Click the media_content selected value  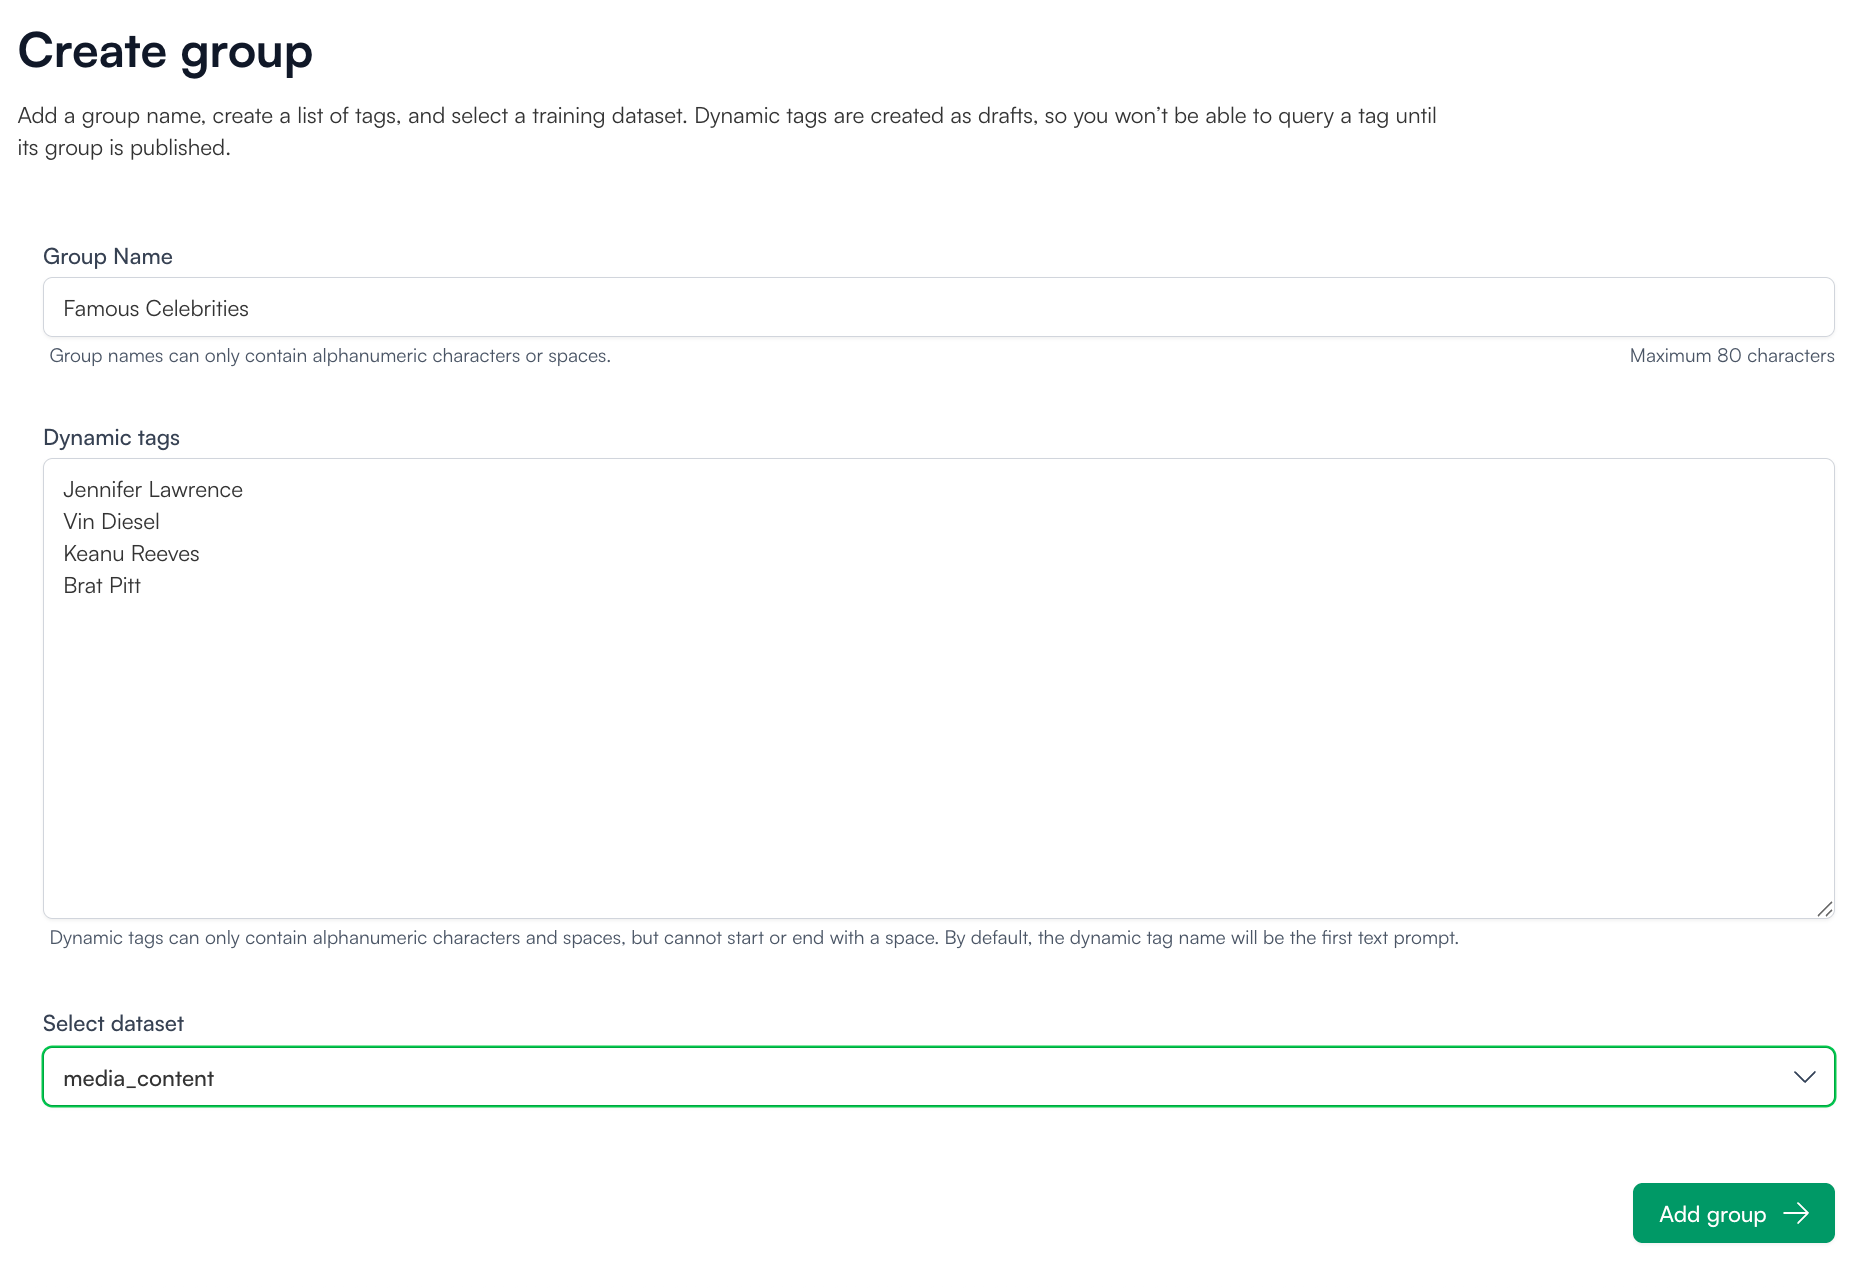(x=139, y=1078)
